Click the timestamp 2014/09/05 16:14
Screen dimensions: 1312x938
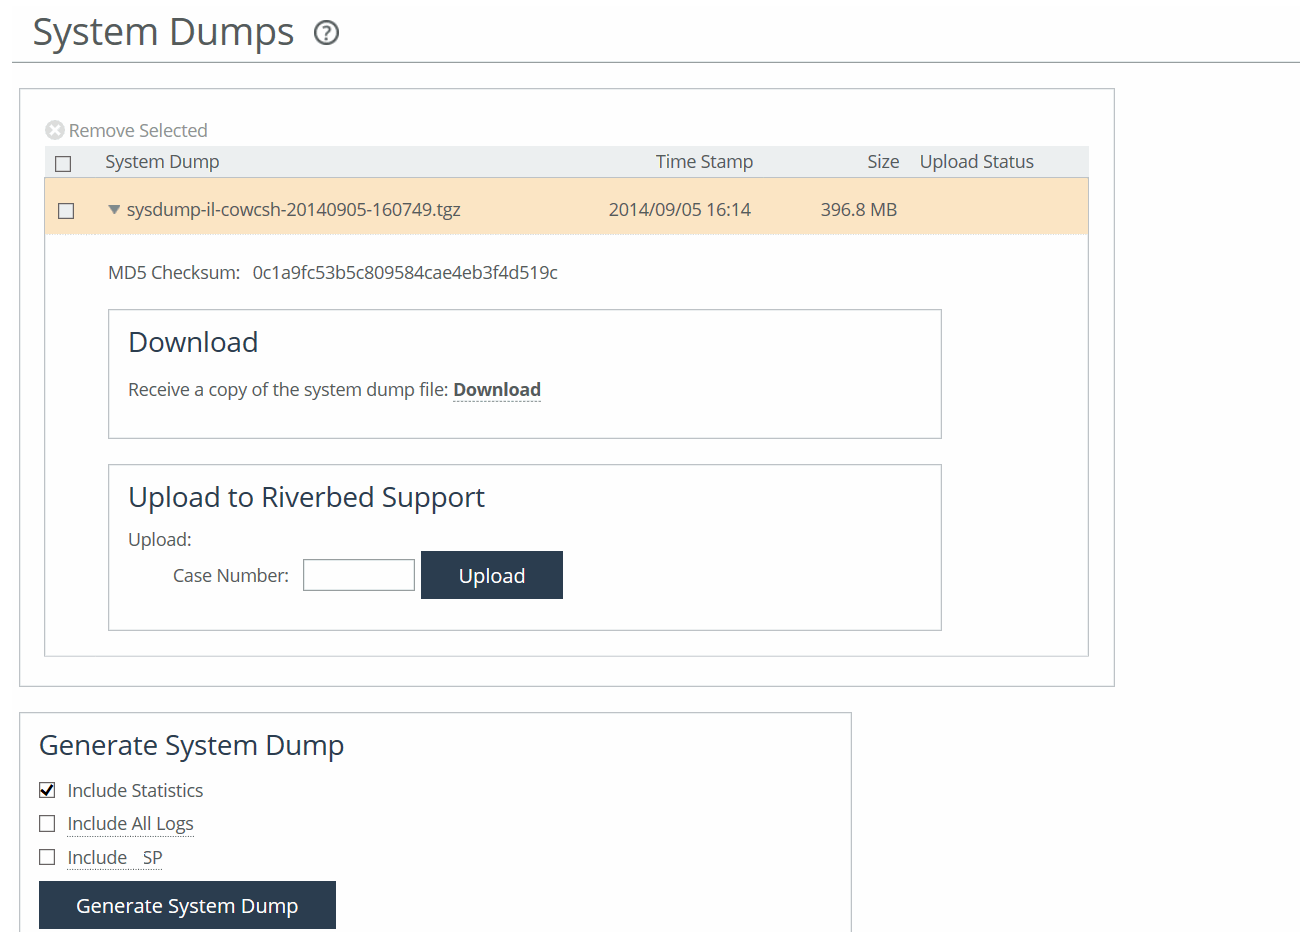pyautogui.click(x=680, y=210)
